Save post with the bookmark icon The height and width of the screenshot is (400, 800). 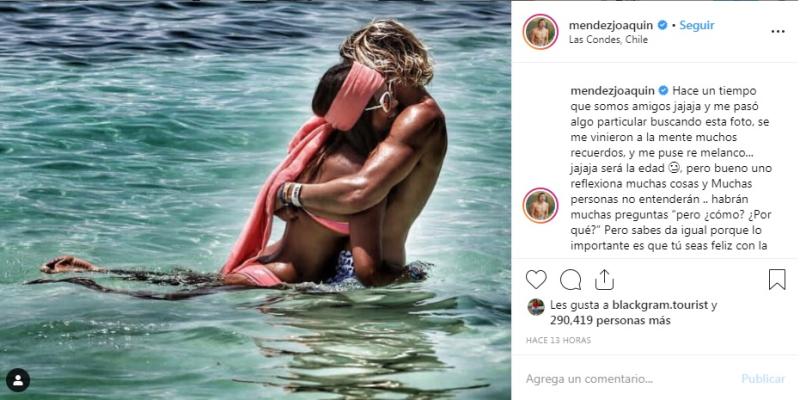click(x=777, y=280)
